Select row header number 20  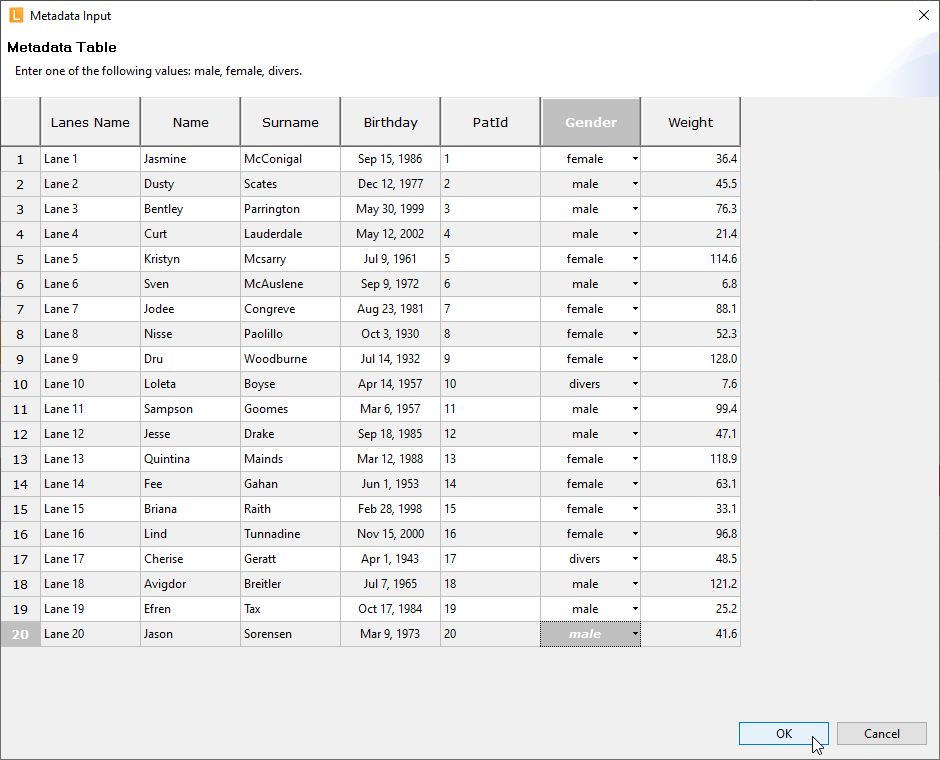point(20,634)
